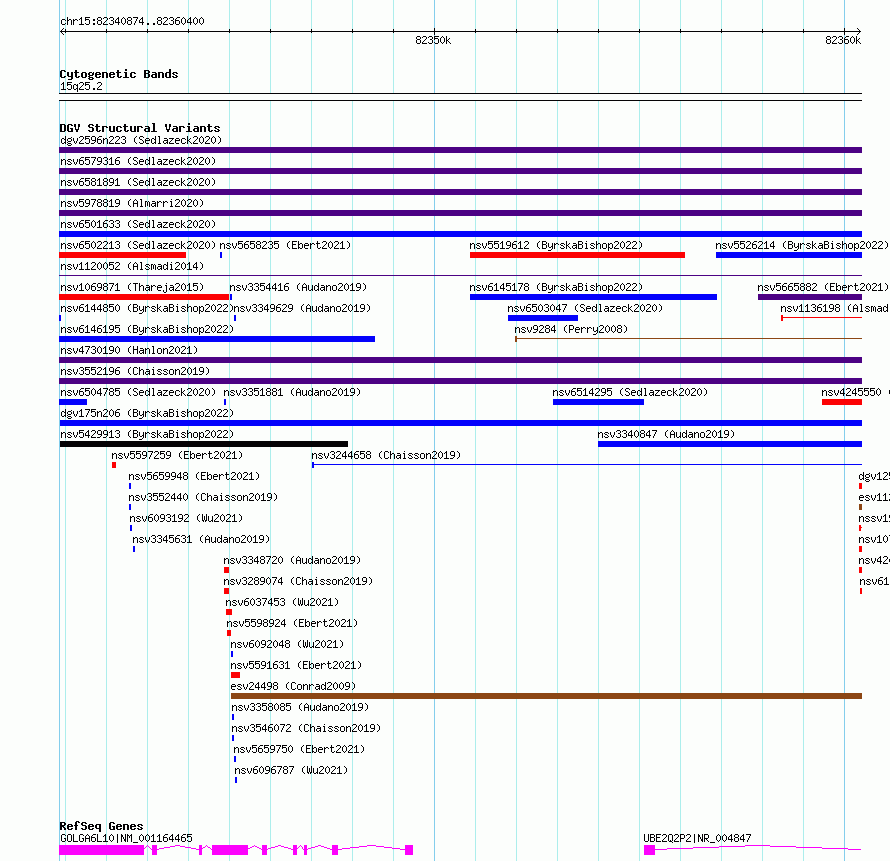Select the nsv6579316 (Sedlazeck2020) variant label
Screen dimensions: 890x861
pyautogui.click(x=138, y=161)
